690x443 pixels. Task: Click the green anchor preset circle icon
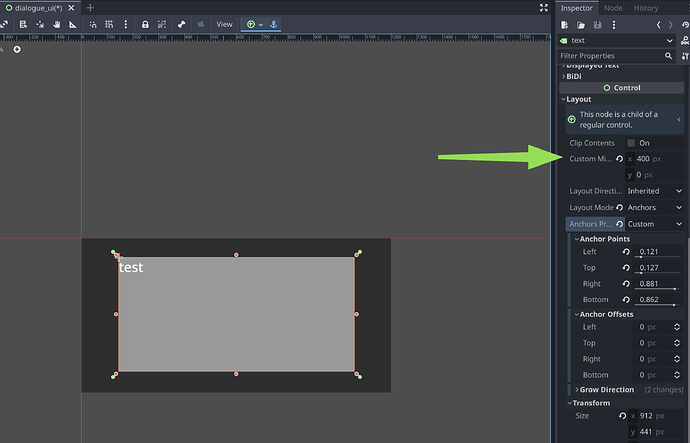click(251, 25)
